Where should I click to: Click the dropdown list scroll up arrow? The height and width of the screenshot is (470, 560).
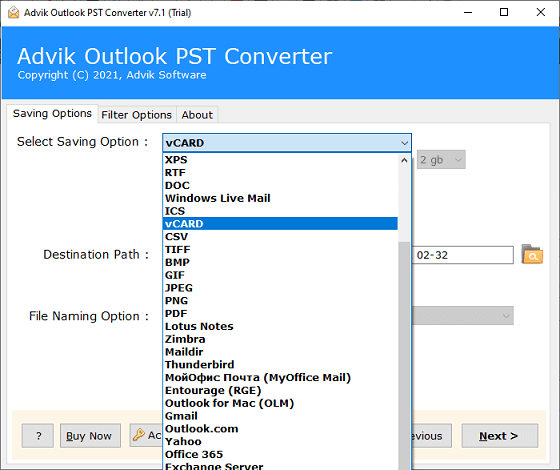coord(404,160)
